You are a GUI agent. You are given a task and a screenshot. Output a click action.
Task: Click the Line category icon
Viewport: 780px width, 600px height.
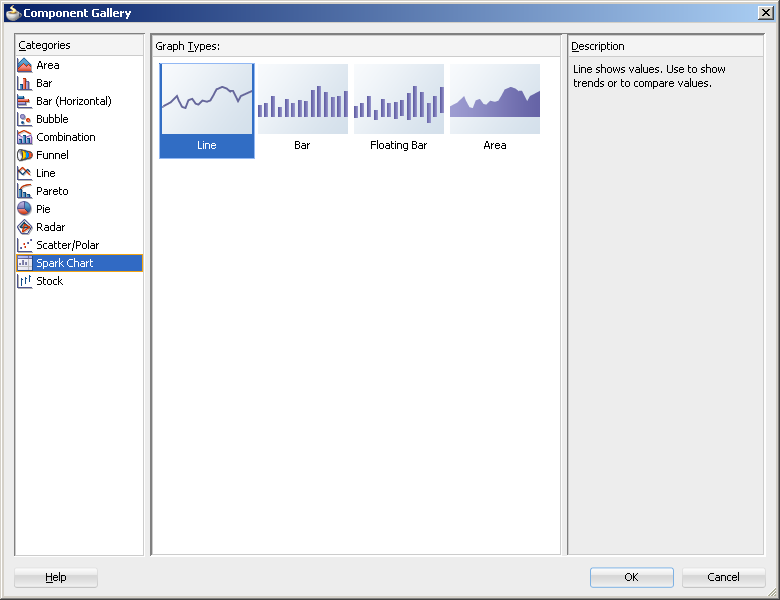[x=24, y=173]
